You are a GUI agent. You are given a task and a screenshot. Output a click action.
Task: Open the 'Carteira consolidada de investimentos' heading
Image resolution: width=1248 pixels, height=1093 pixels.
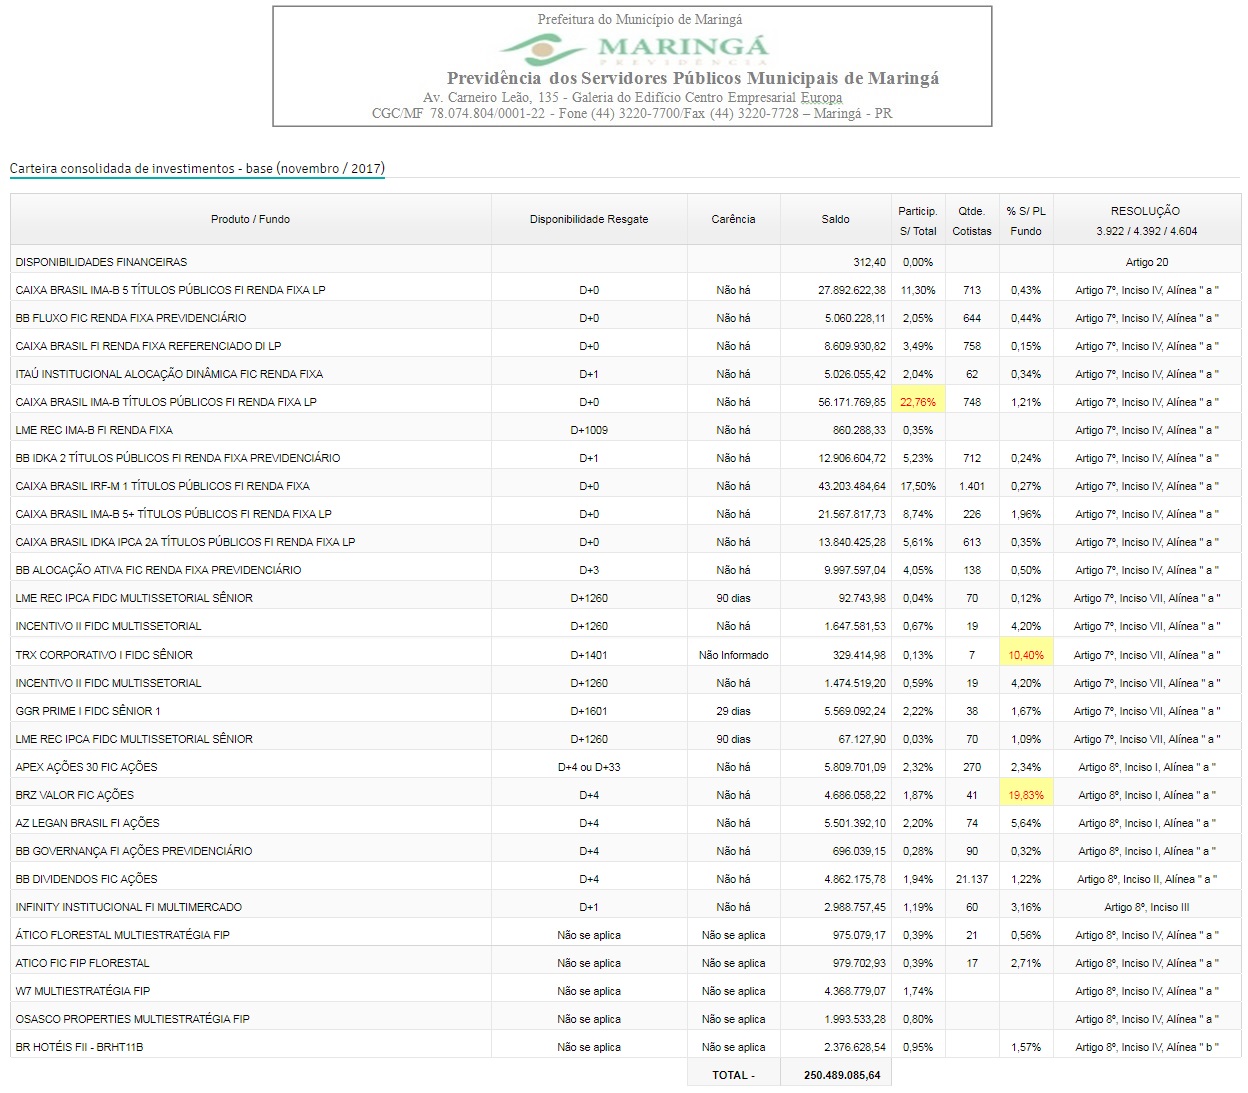[197, 168]
